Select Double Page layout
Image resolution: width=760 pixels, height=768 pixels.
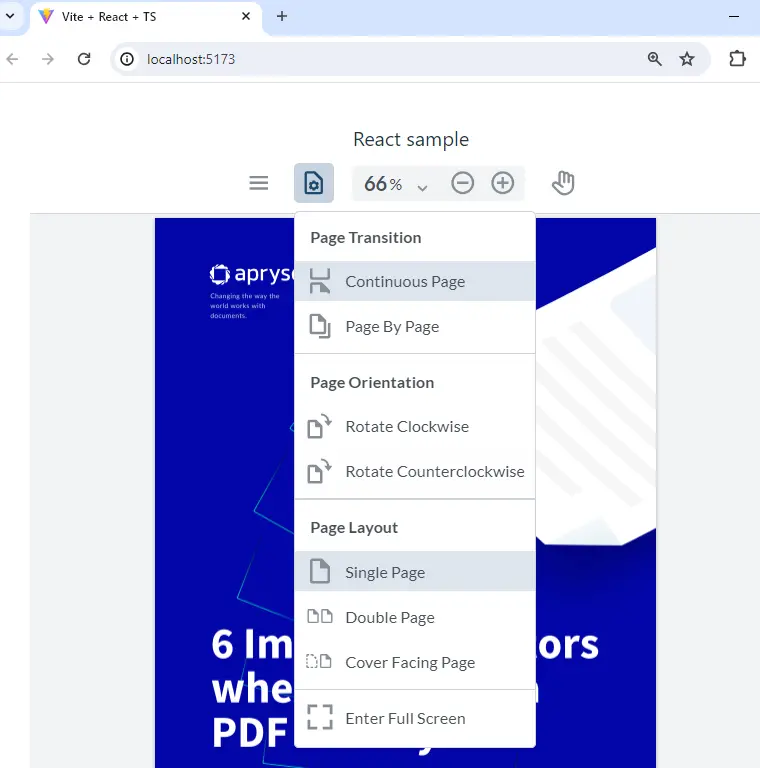[x=415, y=617]
